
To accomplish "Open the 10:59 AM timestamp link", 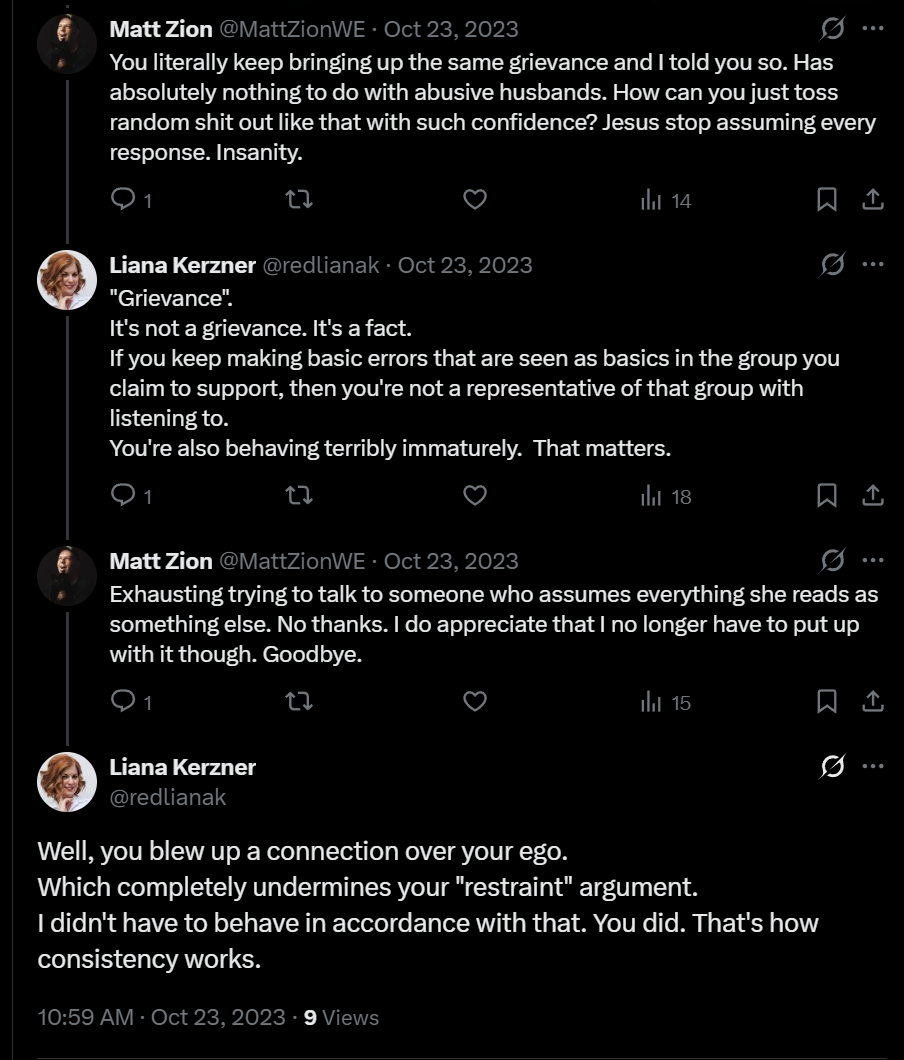I will pyautogui.click(x=162, y=1017).
